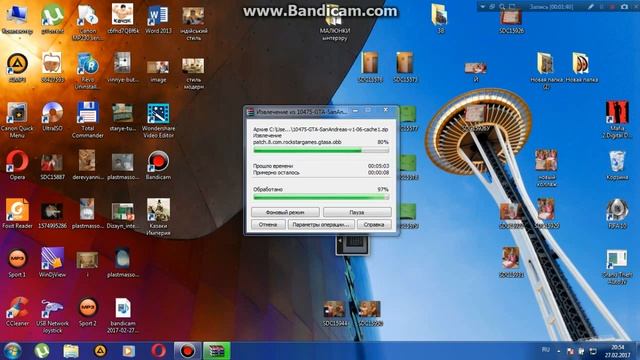Open the WinDjView desktop shortcut
The width and height of the screenshot is (640, 360).
point(52,262)
